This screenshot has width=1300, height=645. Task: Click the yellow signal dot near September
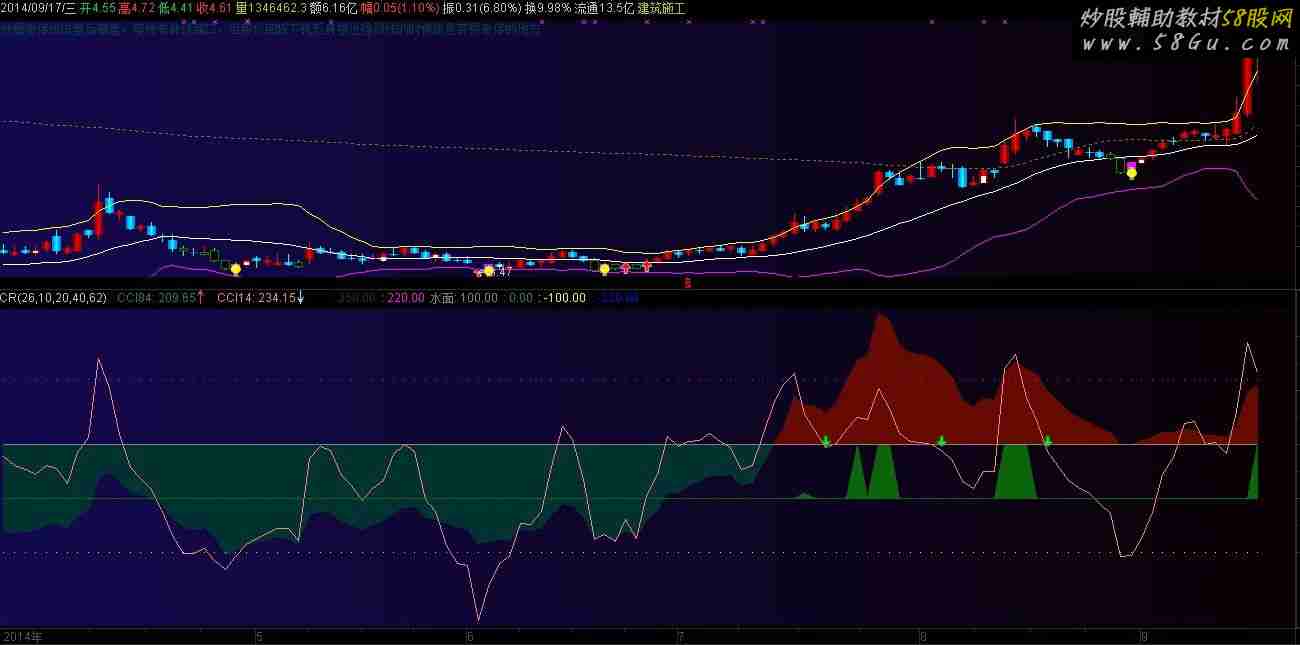pos(1131,173)
